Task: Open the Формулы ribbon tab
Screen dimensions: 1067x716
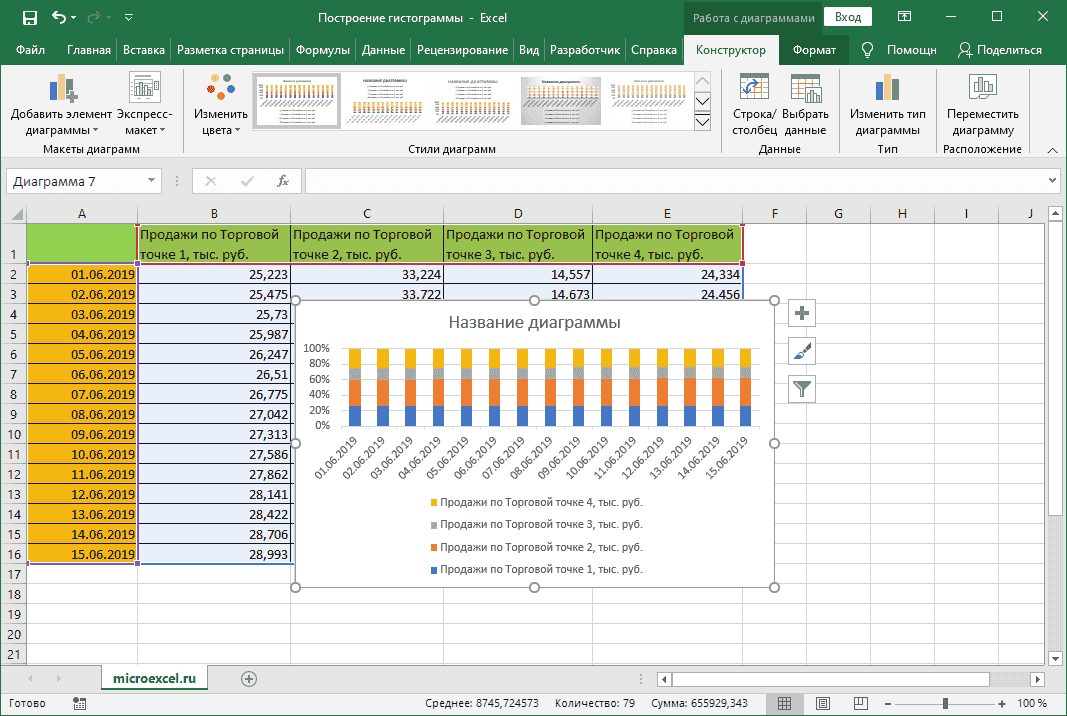Action: coord(322,50)
